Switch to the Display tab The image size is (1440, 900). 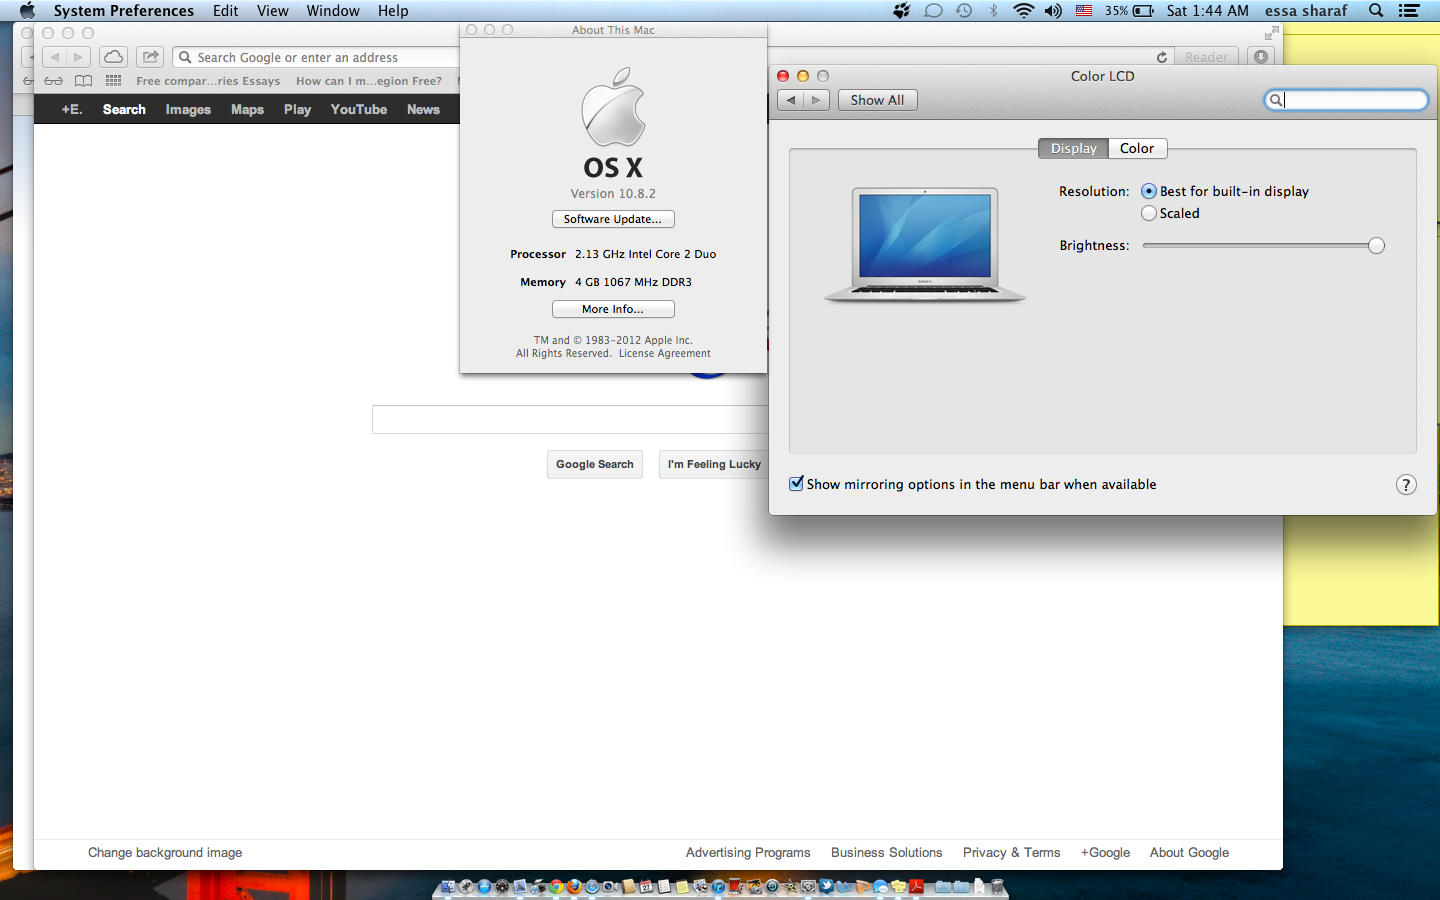click(x=1073, y=148)
